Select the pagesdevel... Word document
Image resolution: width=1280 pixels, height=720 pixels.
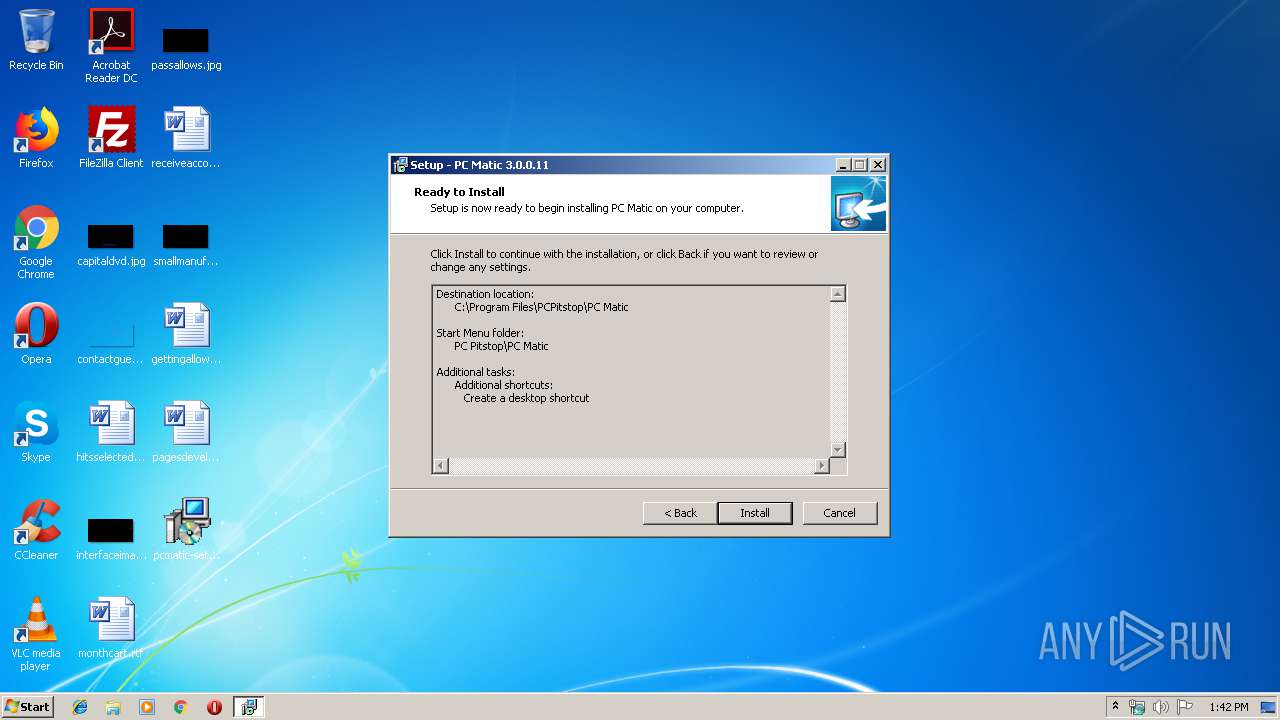pos(186,432)
